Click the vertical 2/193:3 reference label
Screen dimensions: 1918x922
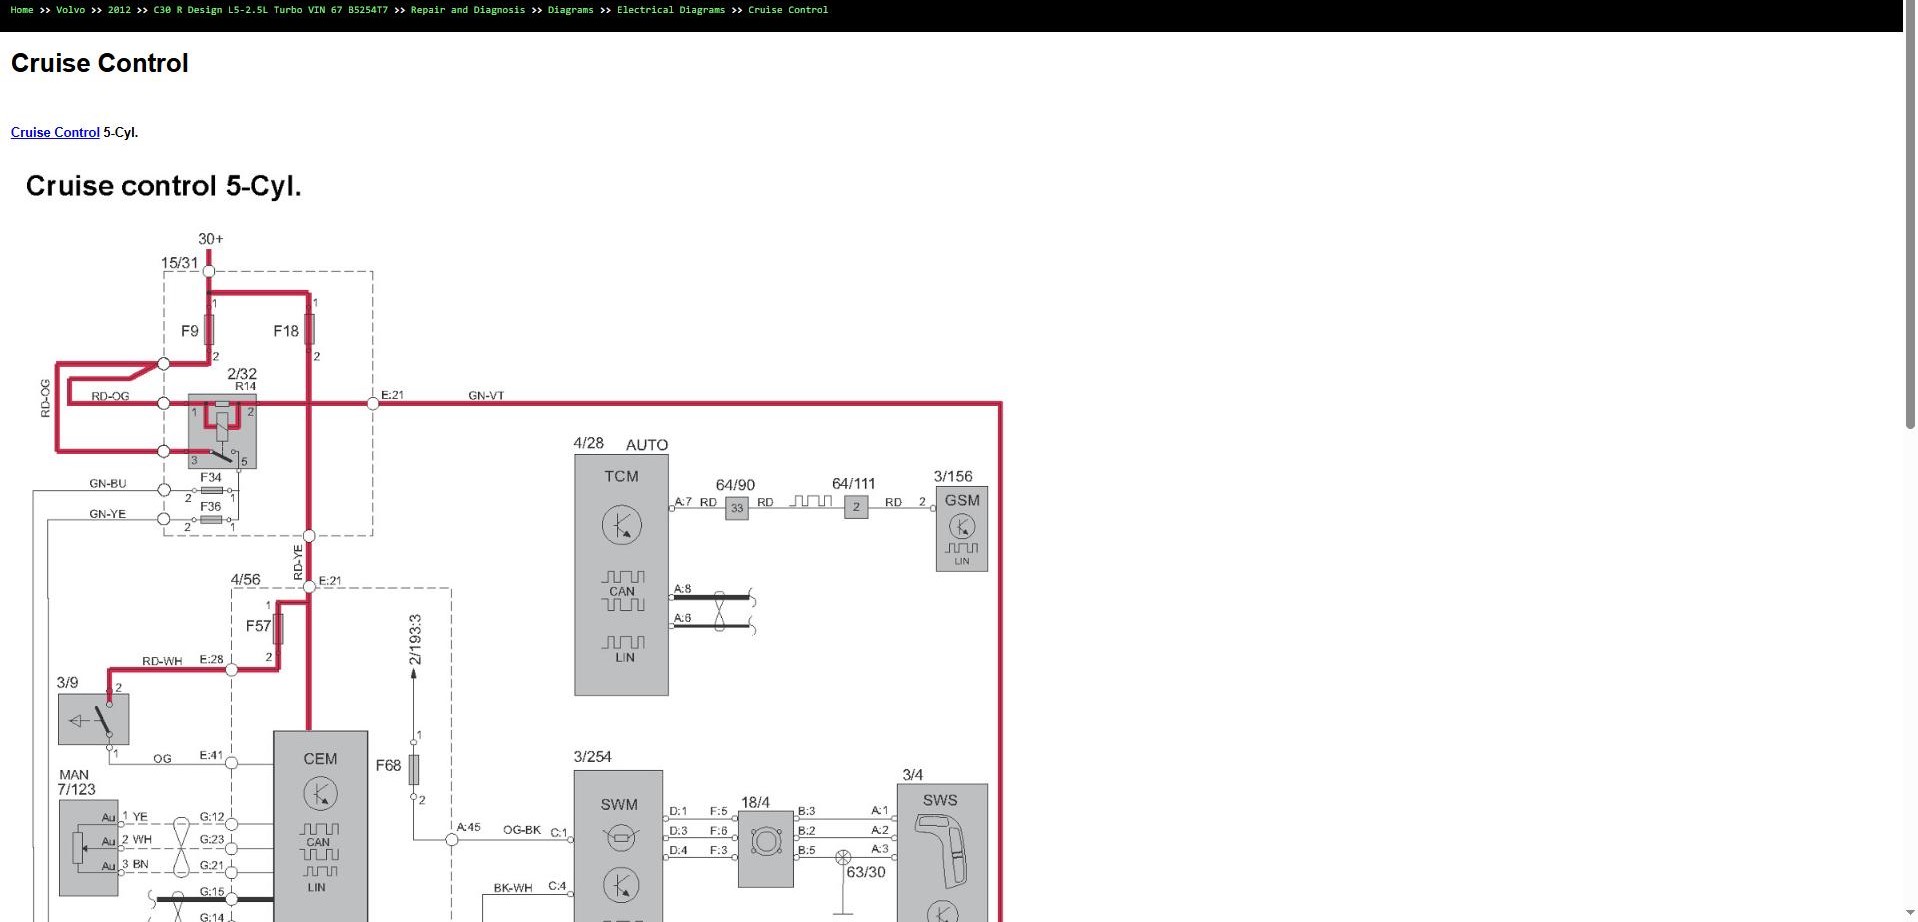point(415,640)
